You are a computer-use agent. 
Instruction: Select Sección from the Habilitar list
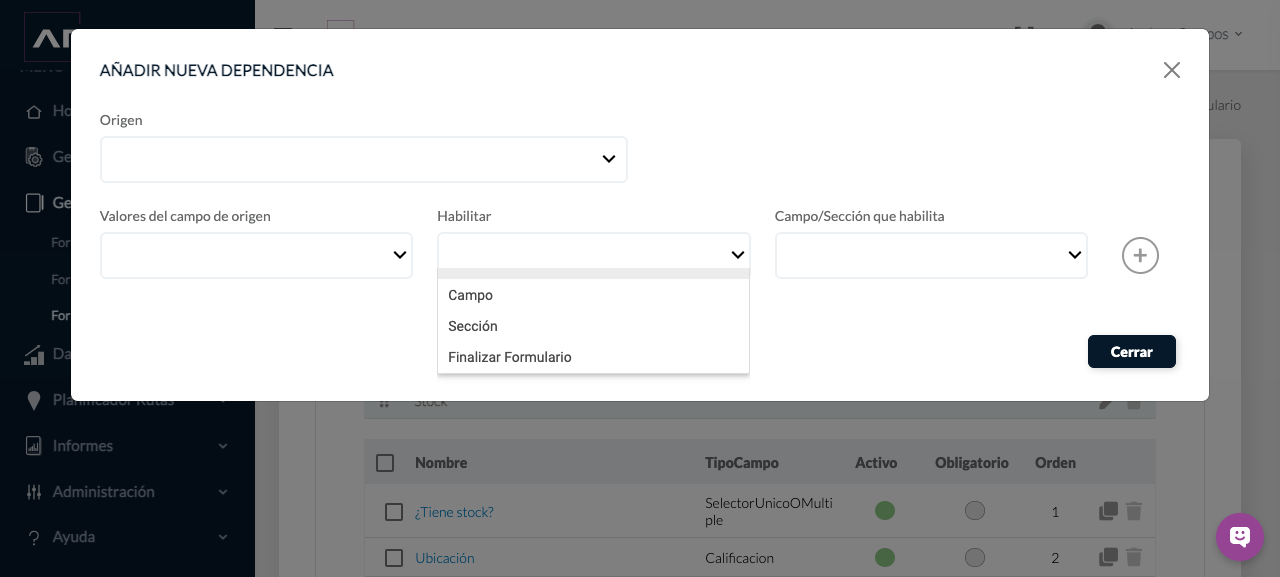(x=593, y=326)
